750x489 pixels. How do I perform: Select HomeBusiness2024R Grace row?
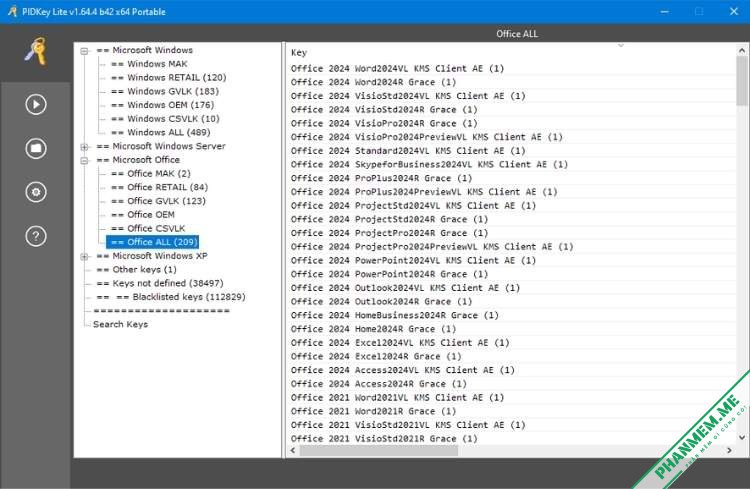pyautogui.click(x=511, y=315)
